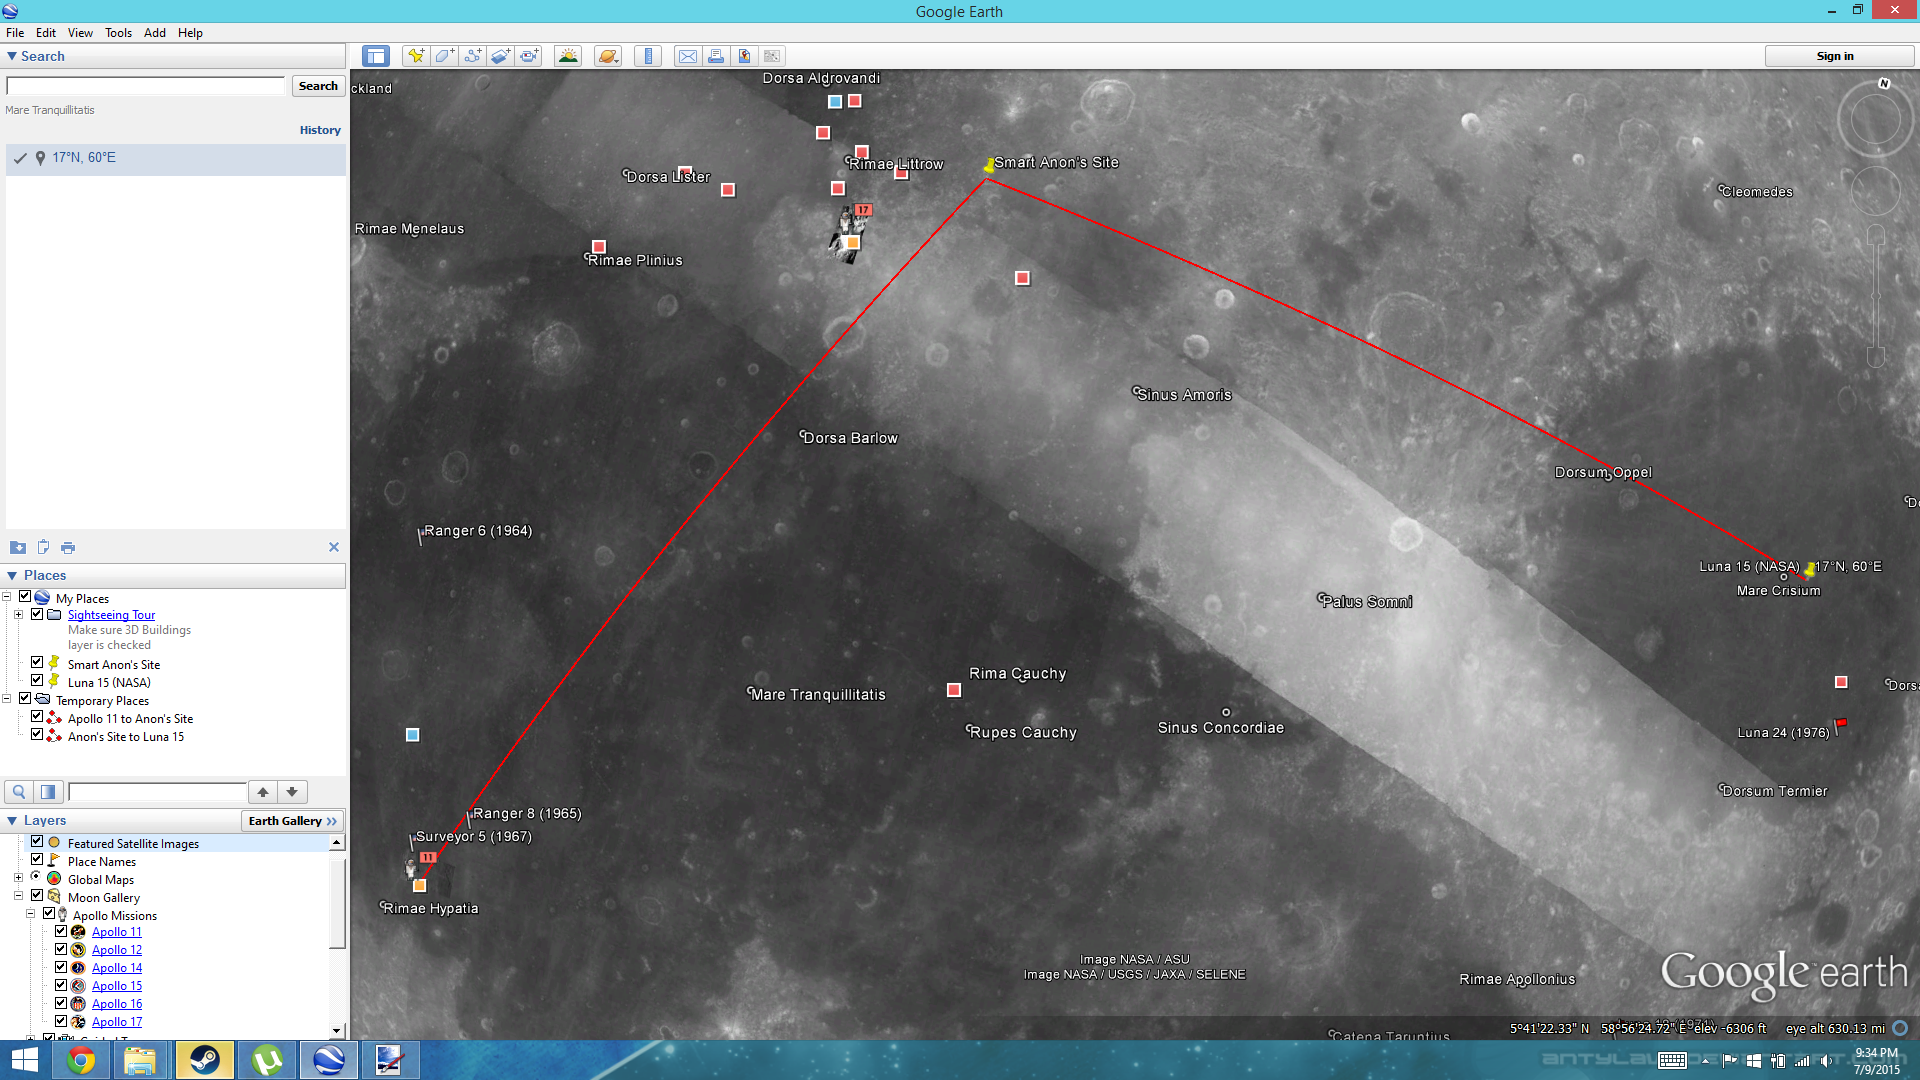Click the Add Image Overlay icon

501,56
